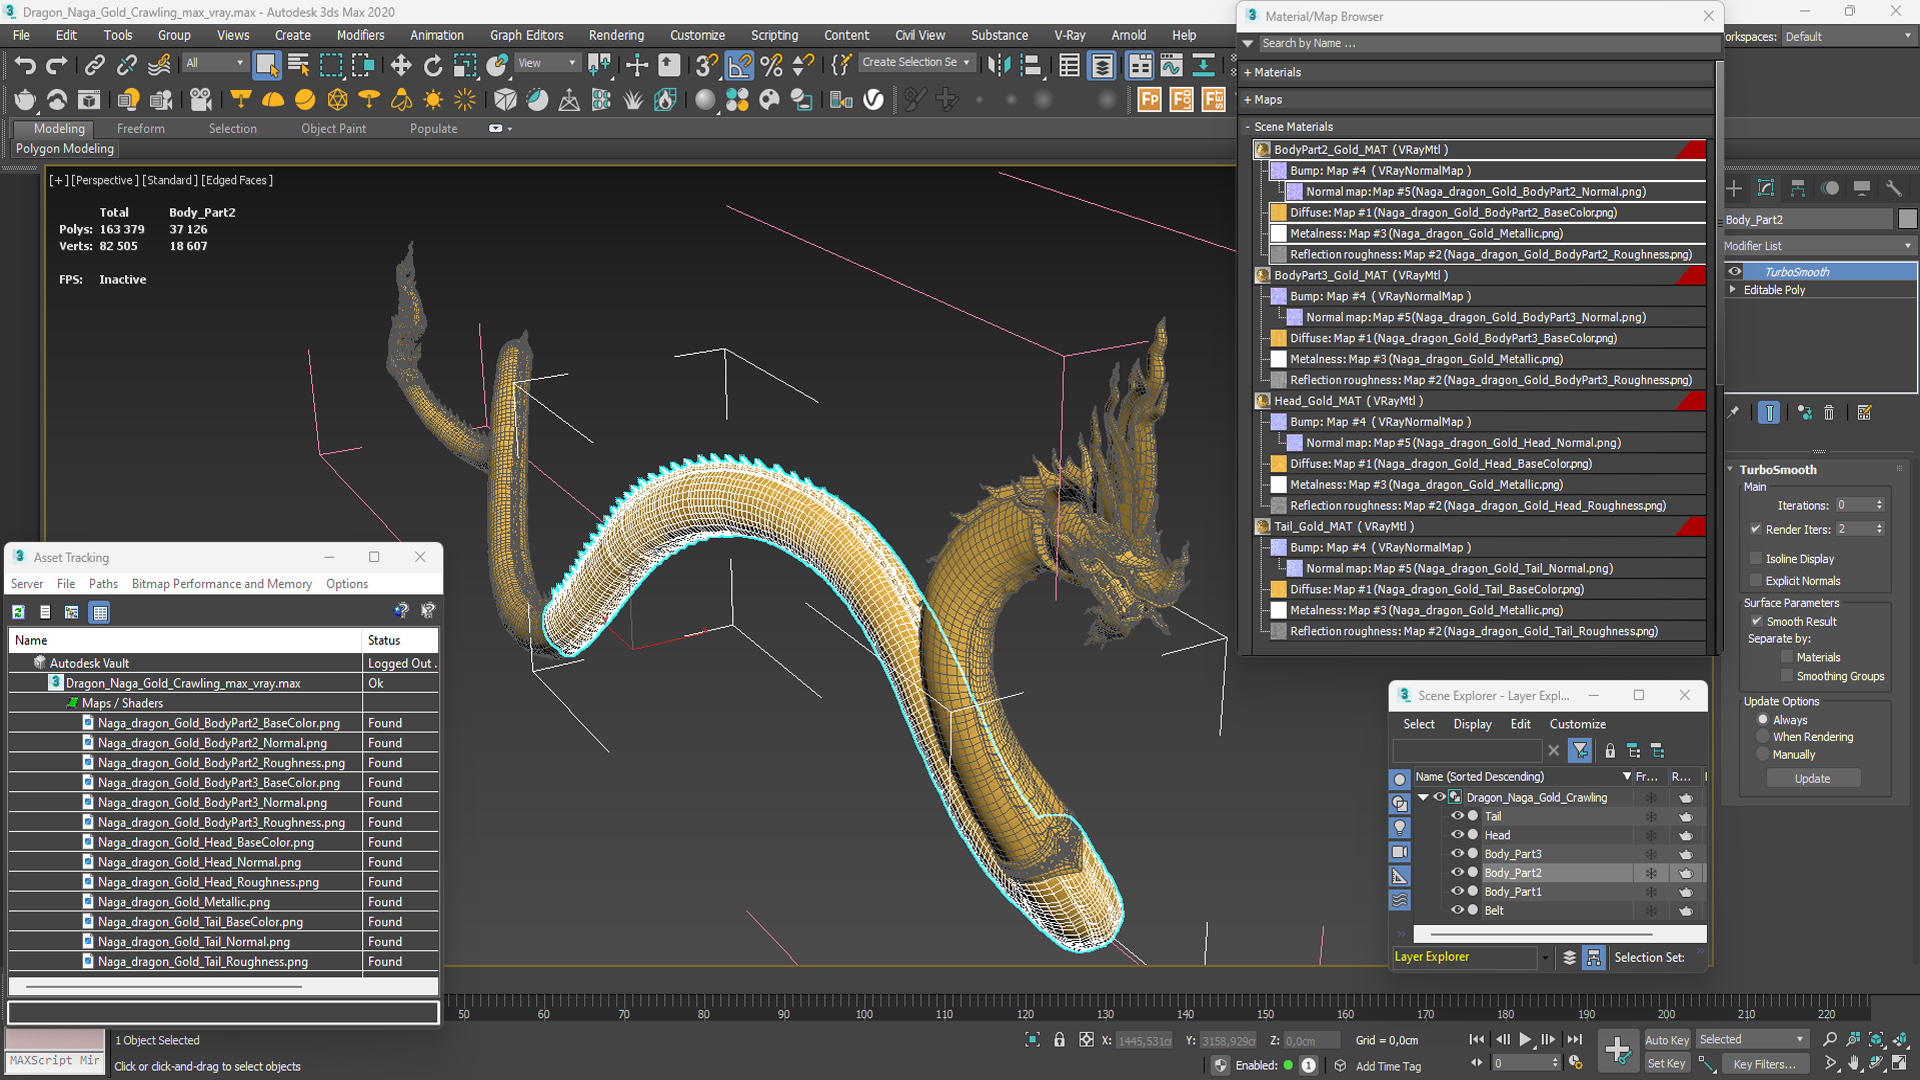Create a Teapot primitive from toolbar
The width and height of the screenshot is (1920, 1080).
(x=25, y=100)
